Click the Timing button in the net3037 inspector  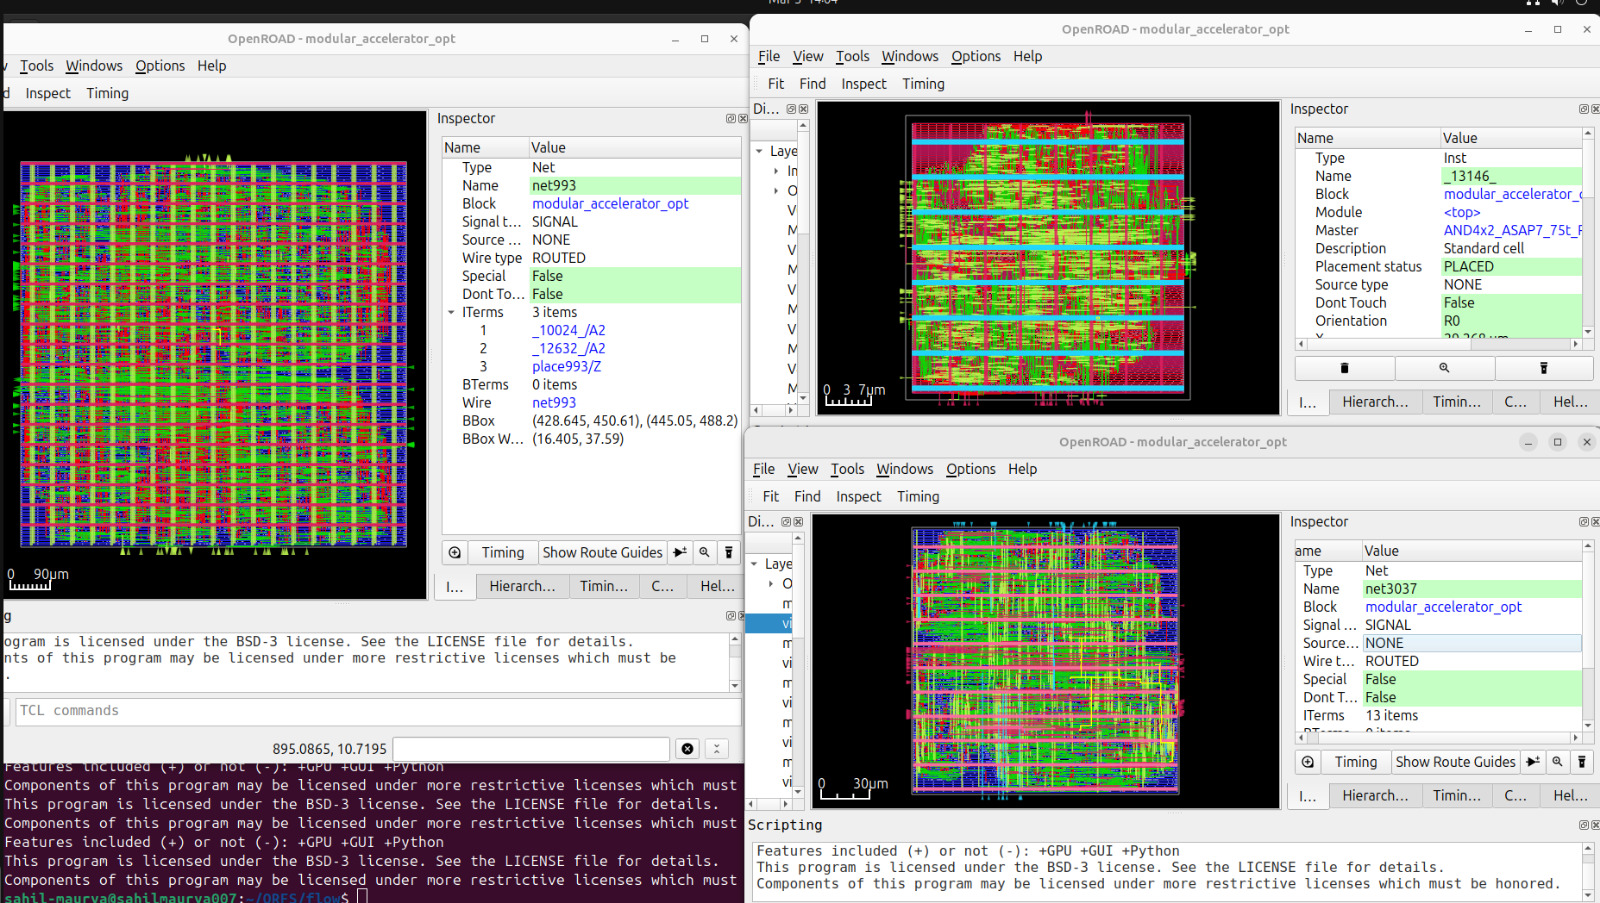click(1355, 762)
